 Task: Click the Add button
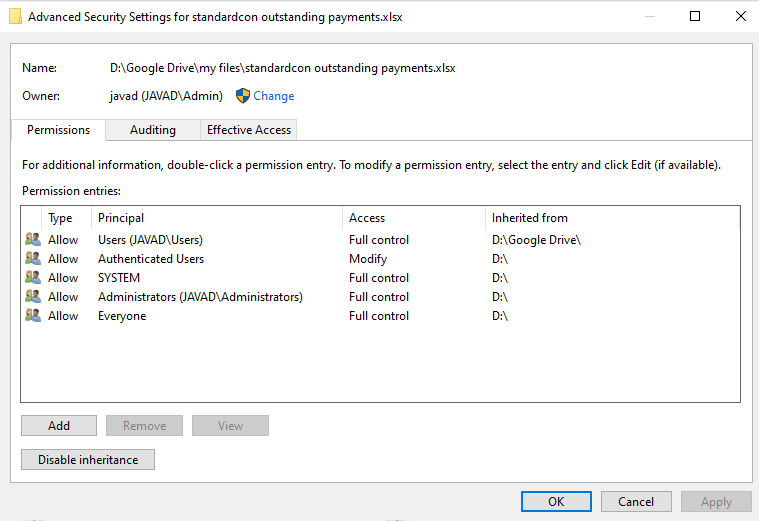[x=59, y=426]
